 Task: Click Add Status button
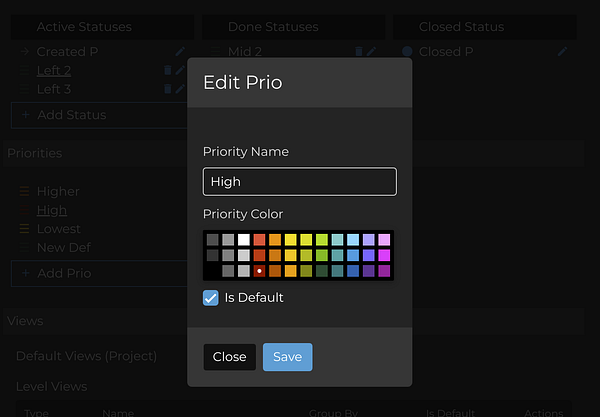coord(71,115)
